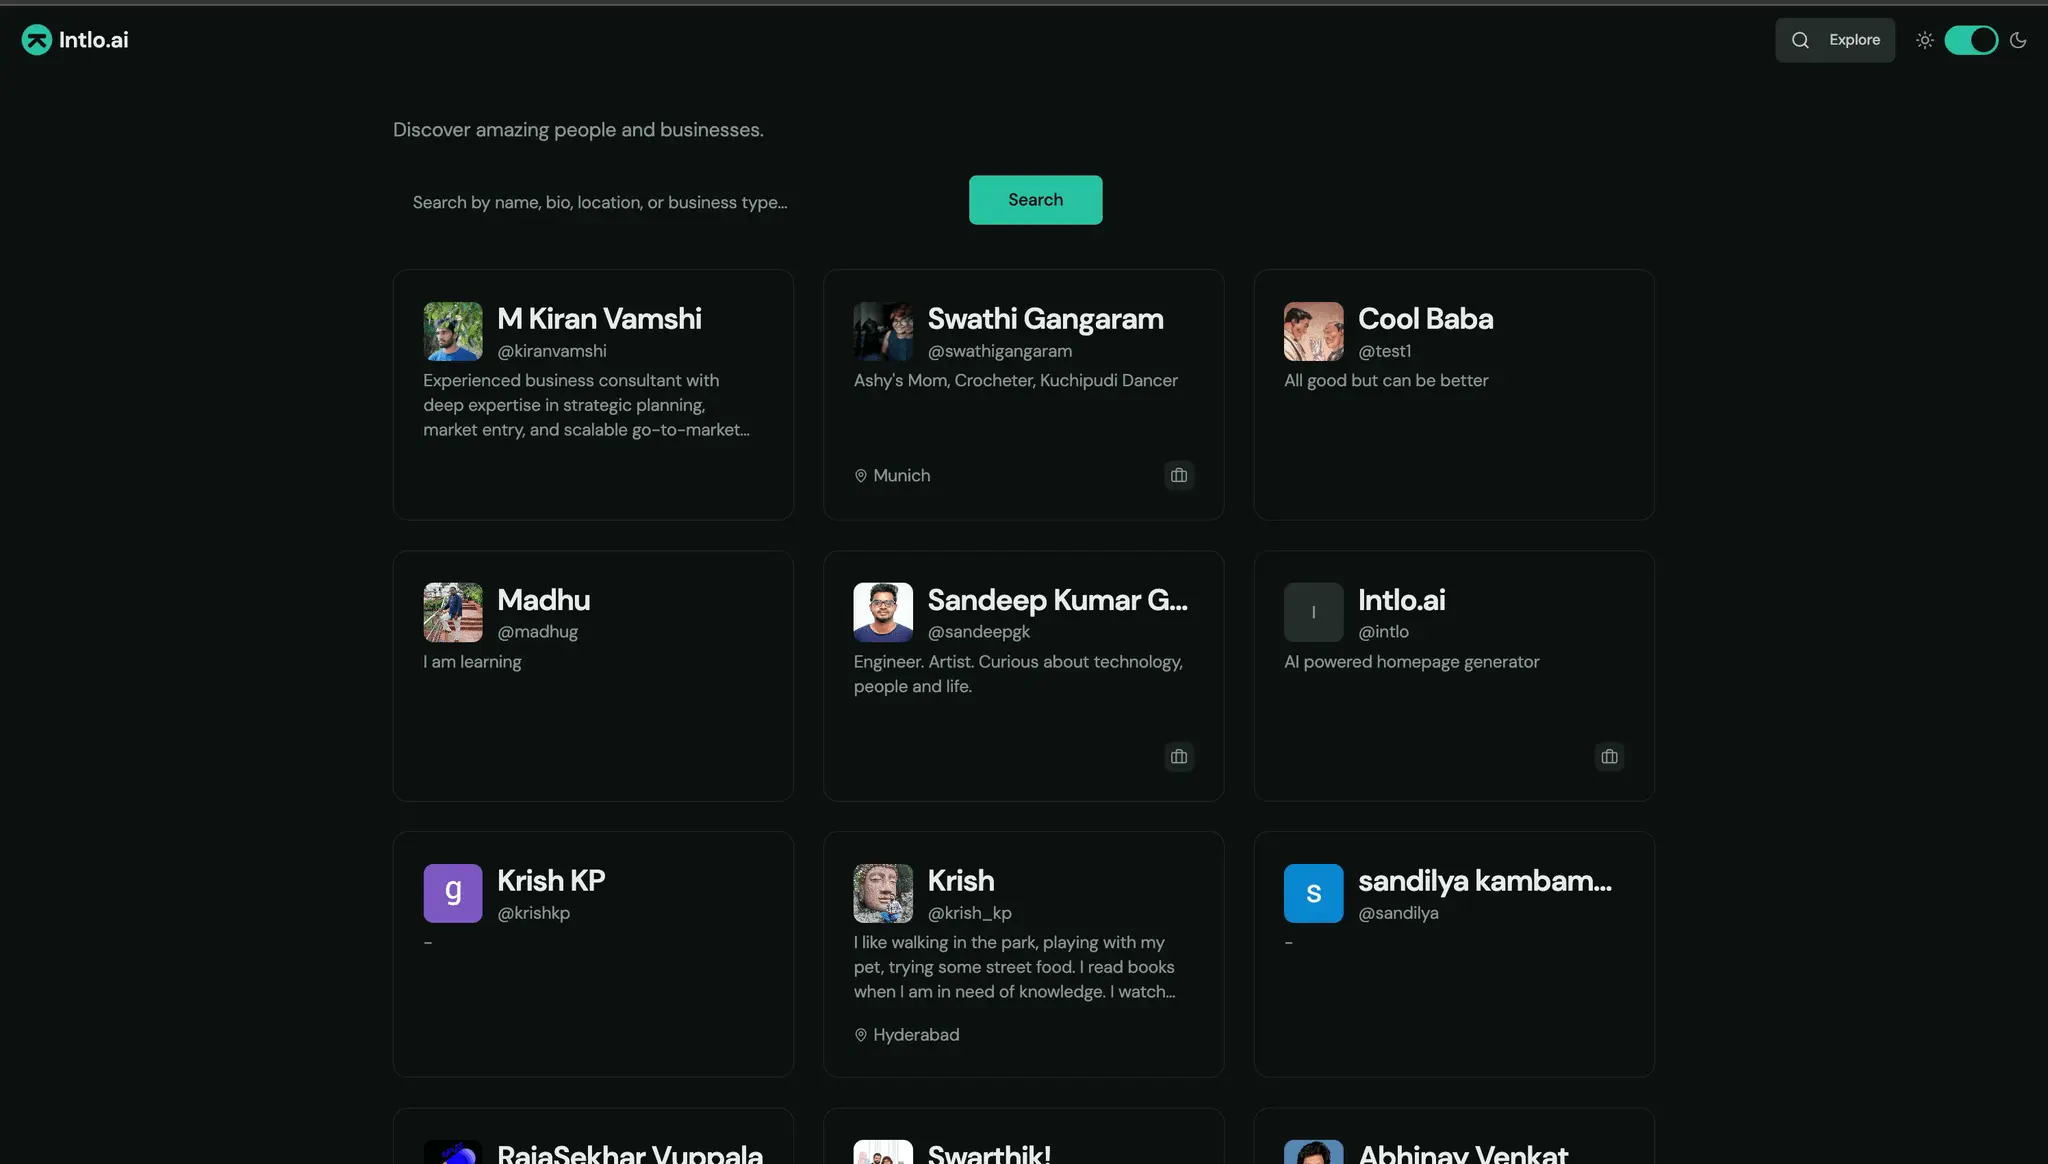Viewport: 2048px width, 1164px height.
Task: Click the 'Discover amazing people and businesses.' text
Action: [578, 130]
